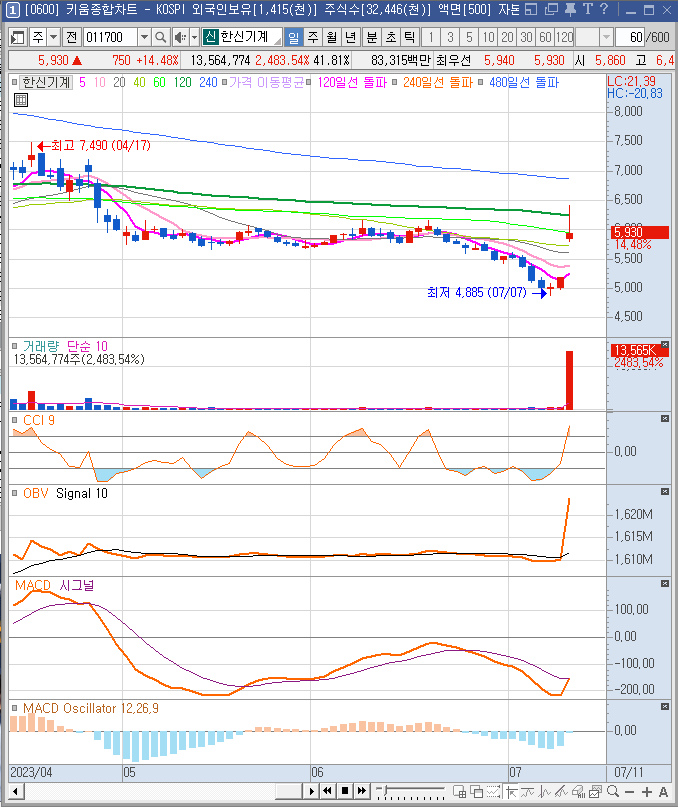Click the title bar window-layout icon
The image size is (678, 807).
click(x=531, y=9)
